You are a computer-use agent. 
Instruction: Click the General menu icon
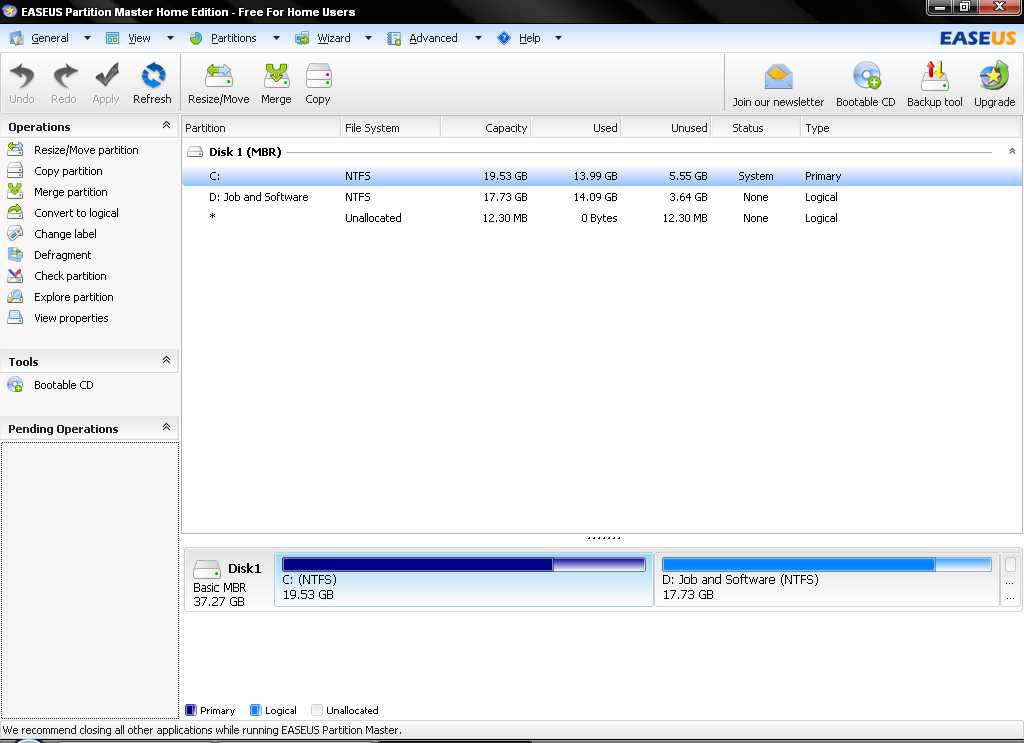[x=16, y=38]
